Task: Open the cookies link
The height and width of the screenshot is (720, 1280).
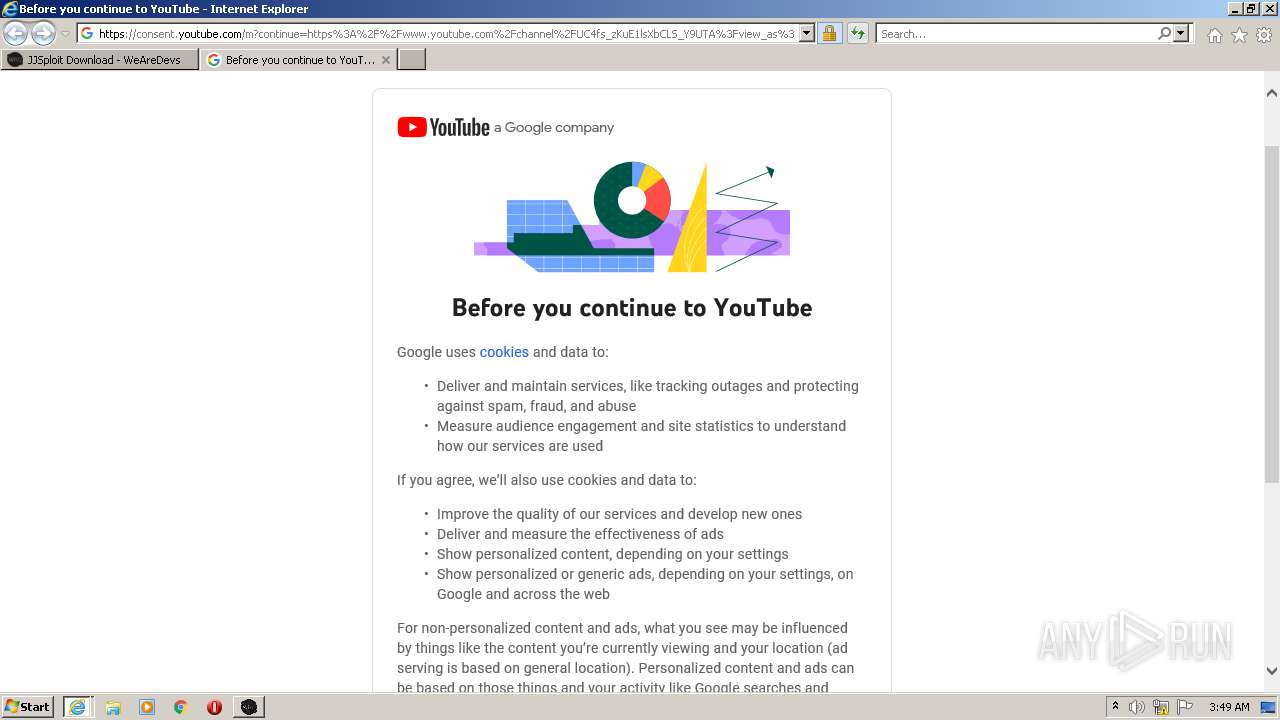Action: point(504,352)
